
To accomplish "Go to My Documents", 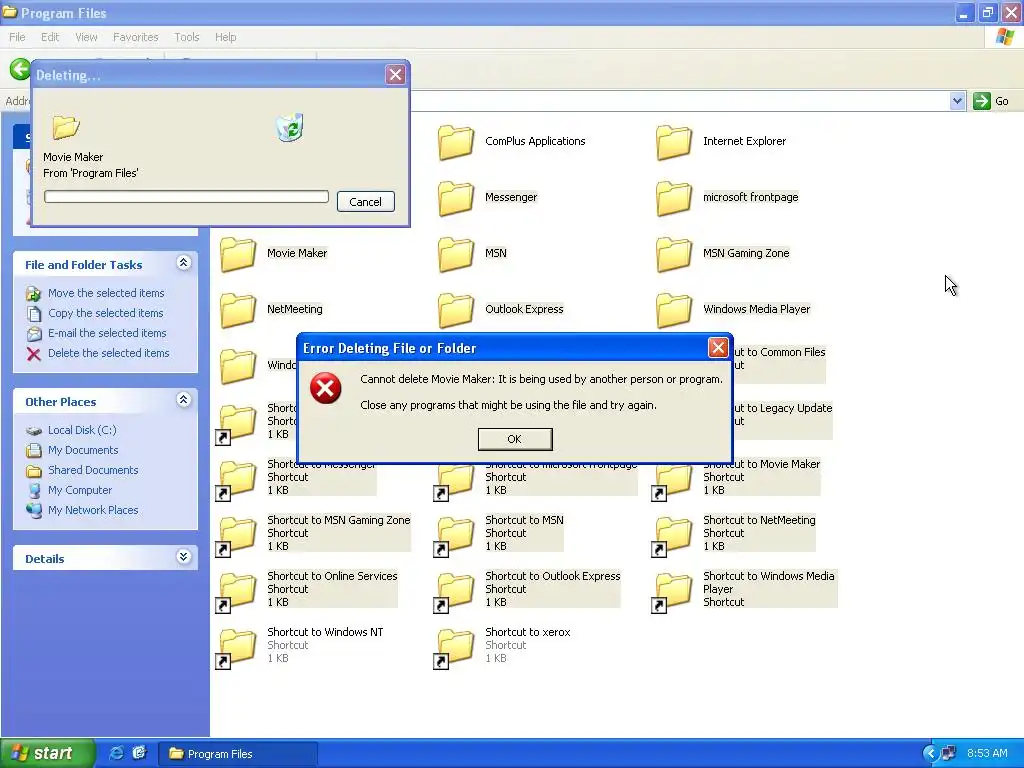I will [83, 450].
